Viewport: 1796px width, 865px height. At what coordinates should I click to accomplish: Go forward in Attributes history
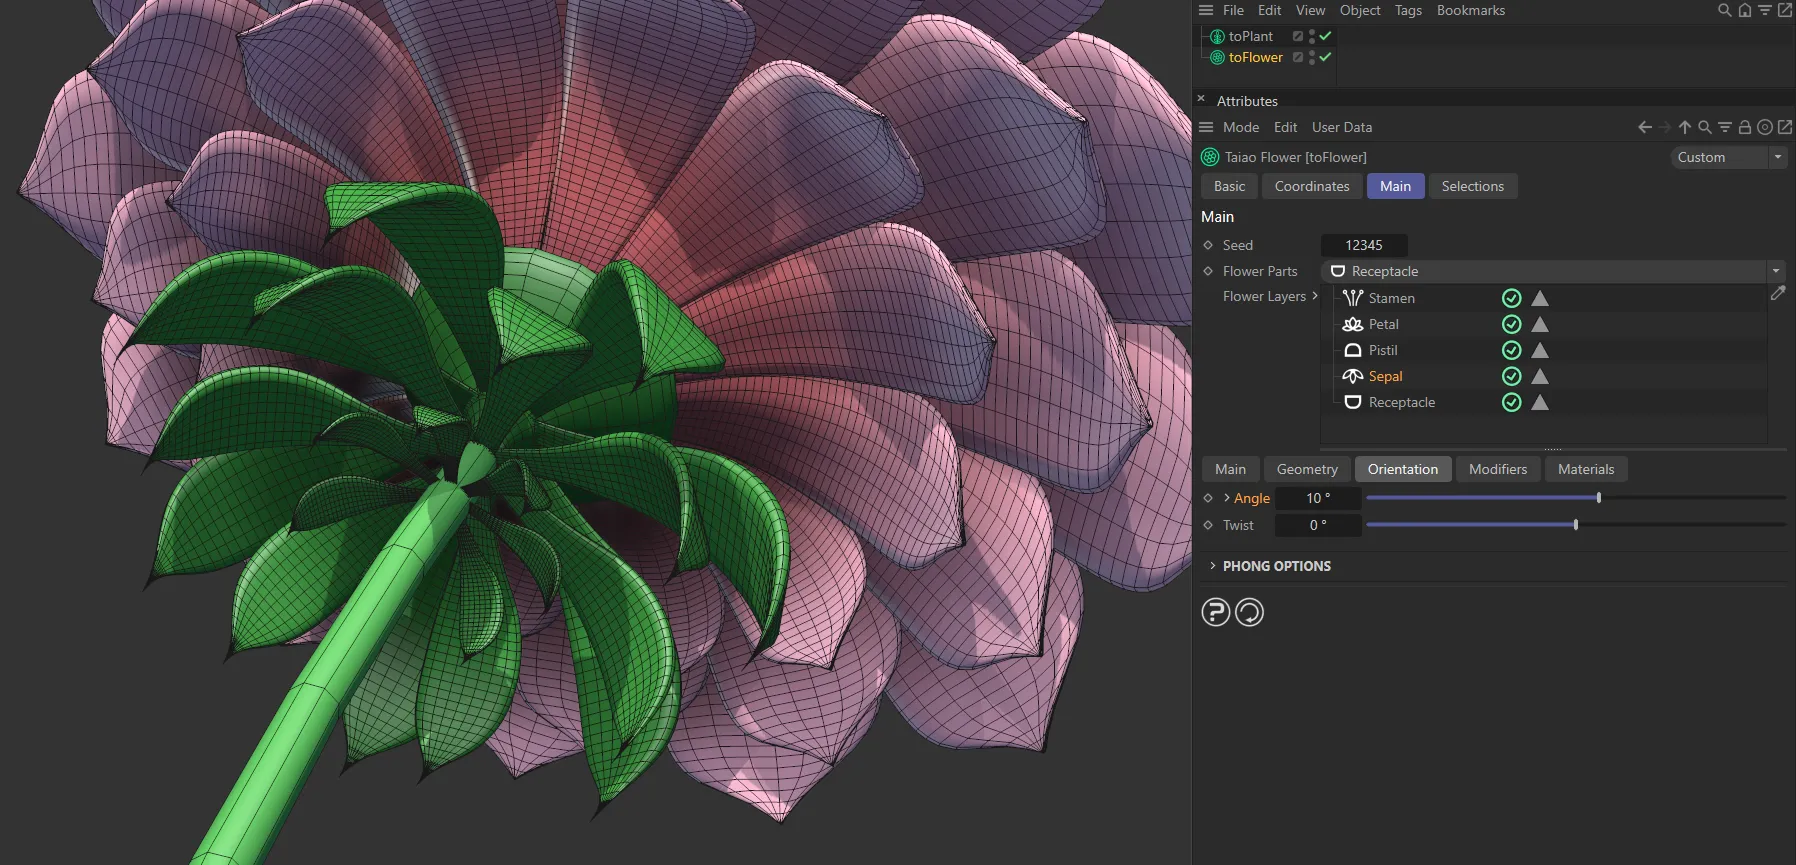click(1665, 127)
